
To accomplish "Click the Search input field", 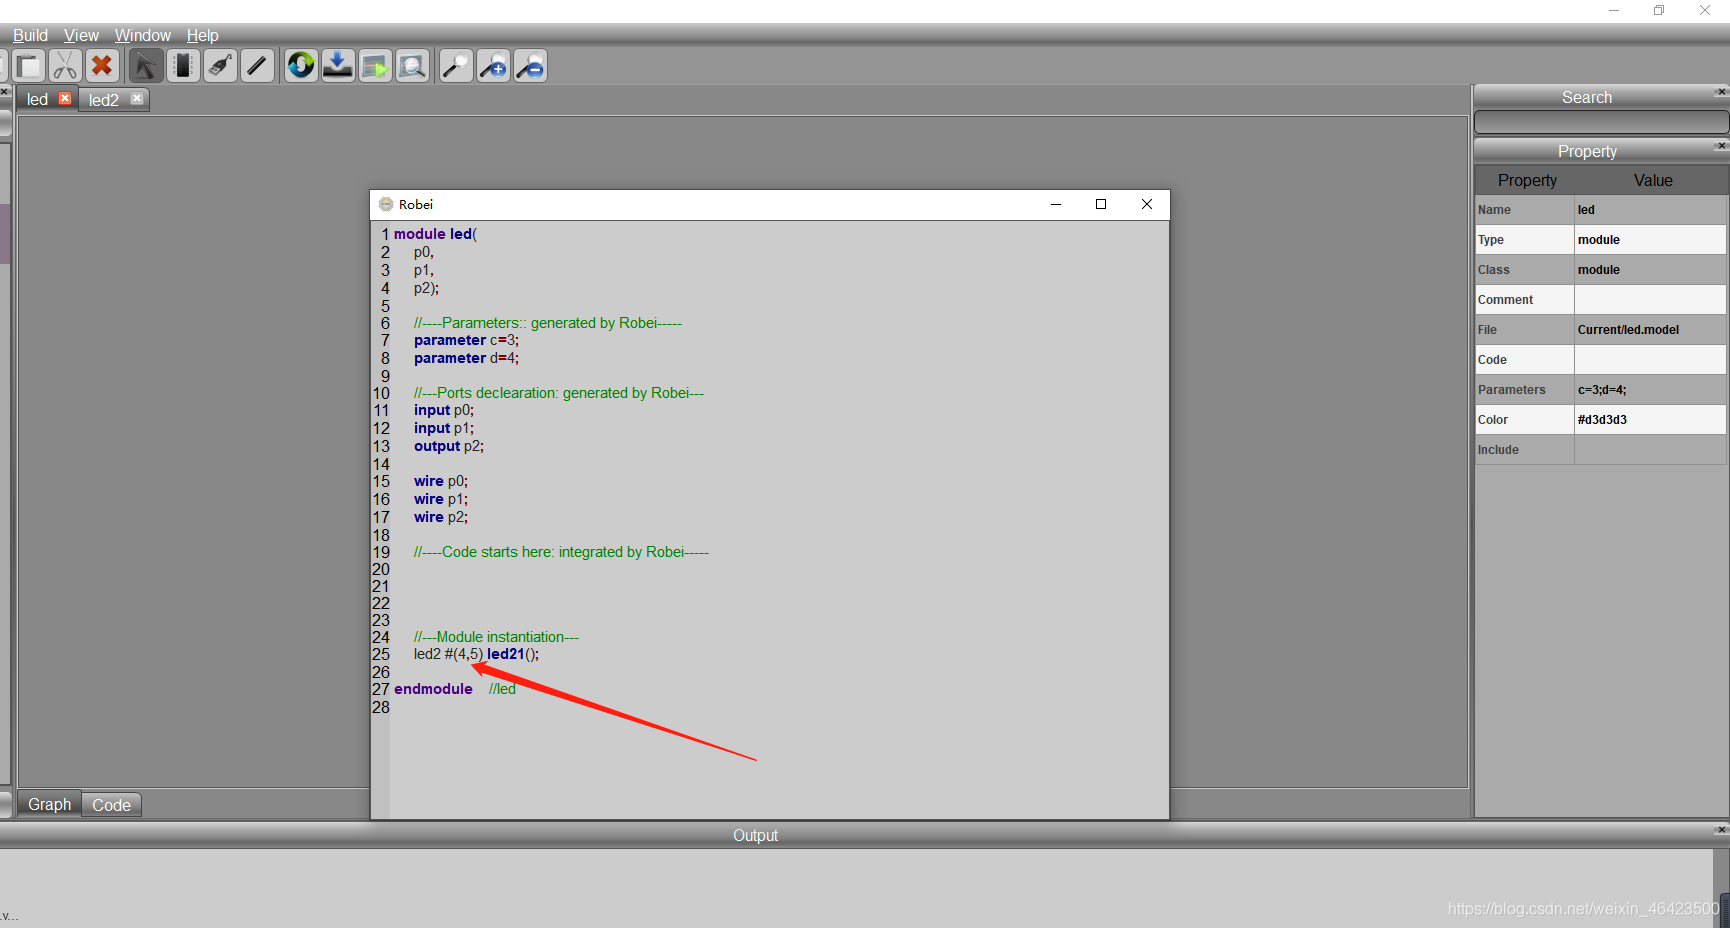I will (x=1601, y=122).
